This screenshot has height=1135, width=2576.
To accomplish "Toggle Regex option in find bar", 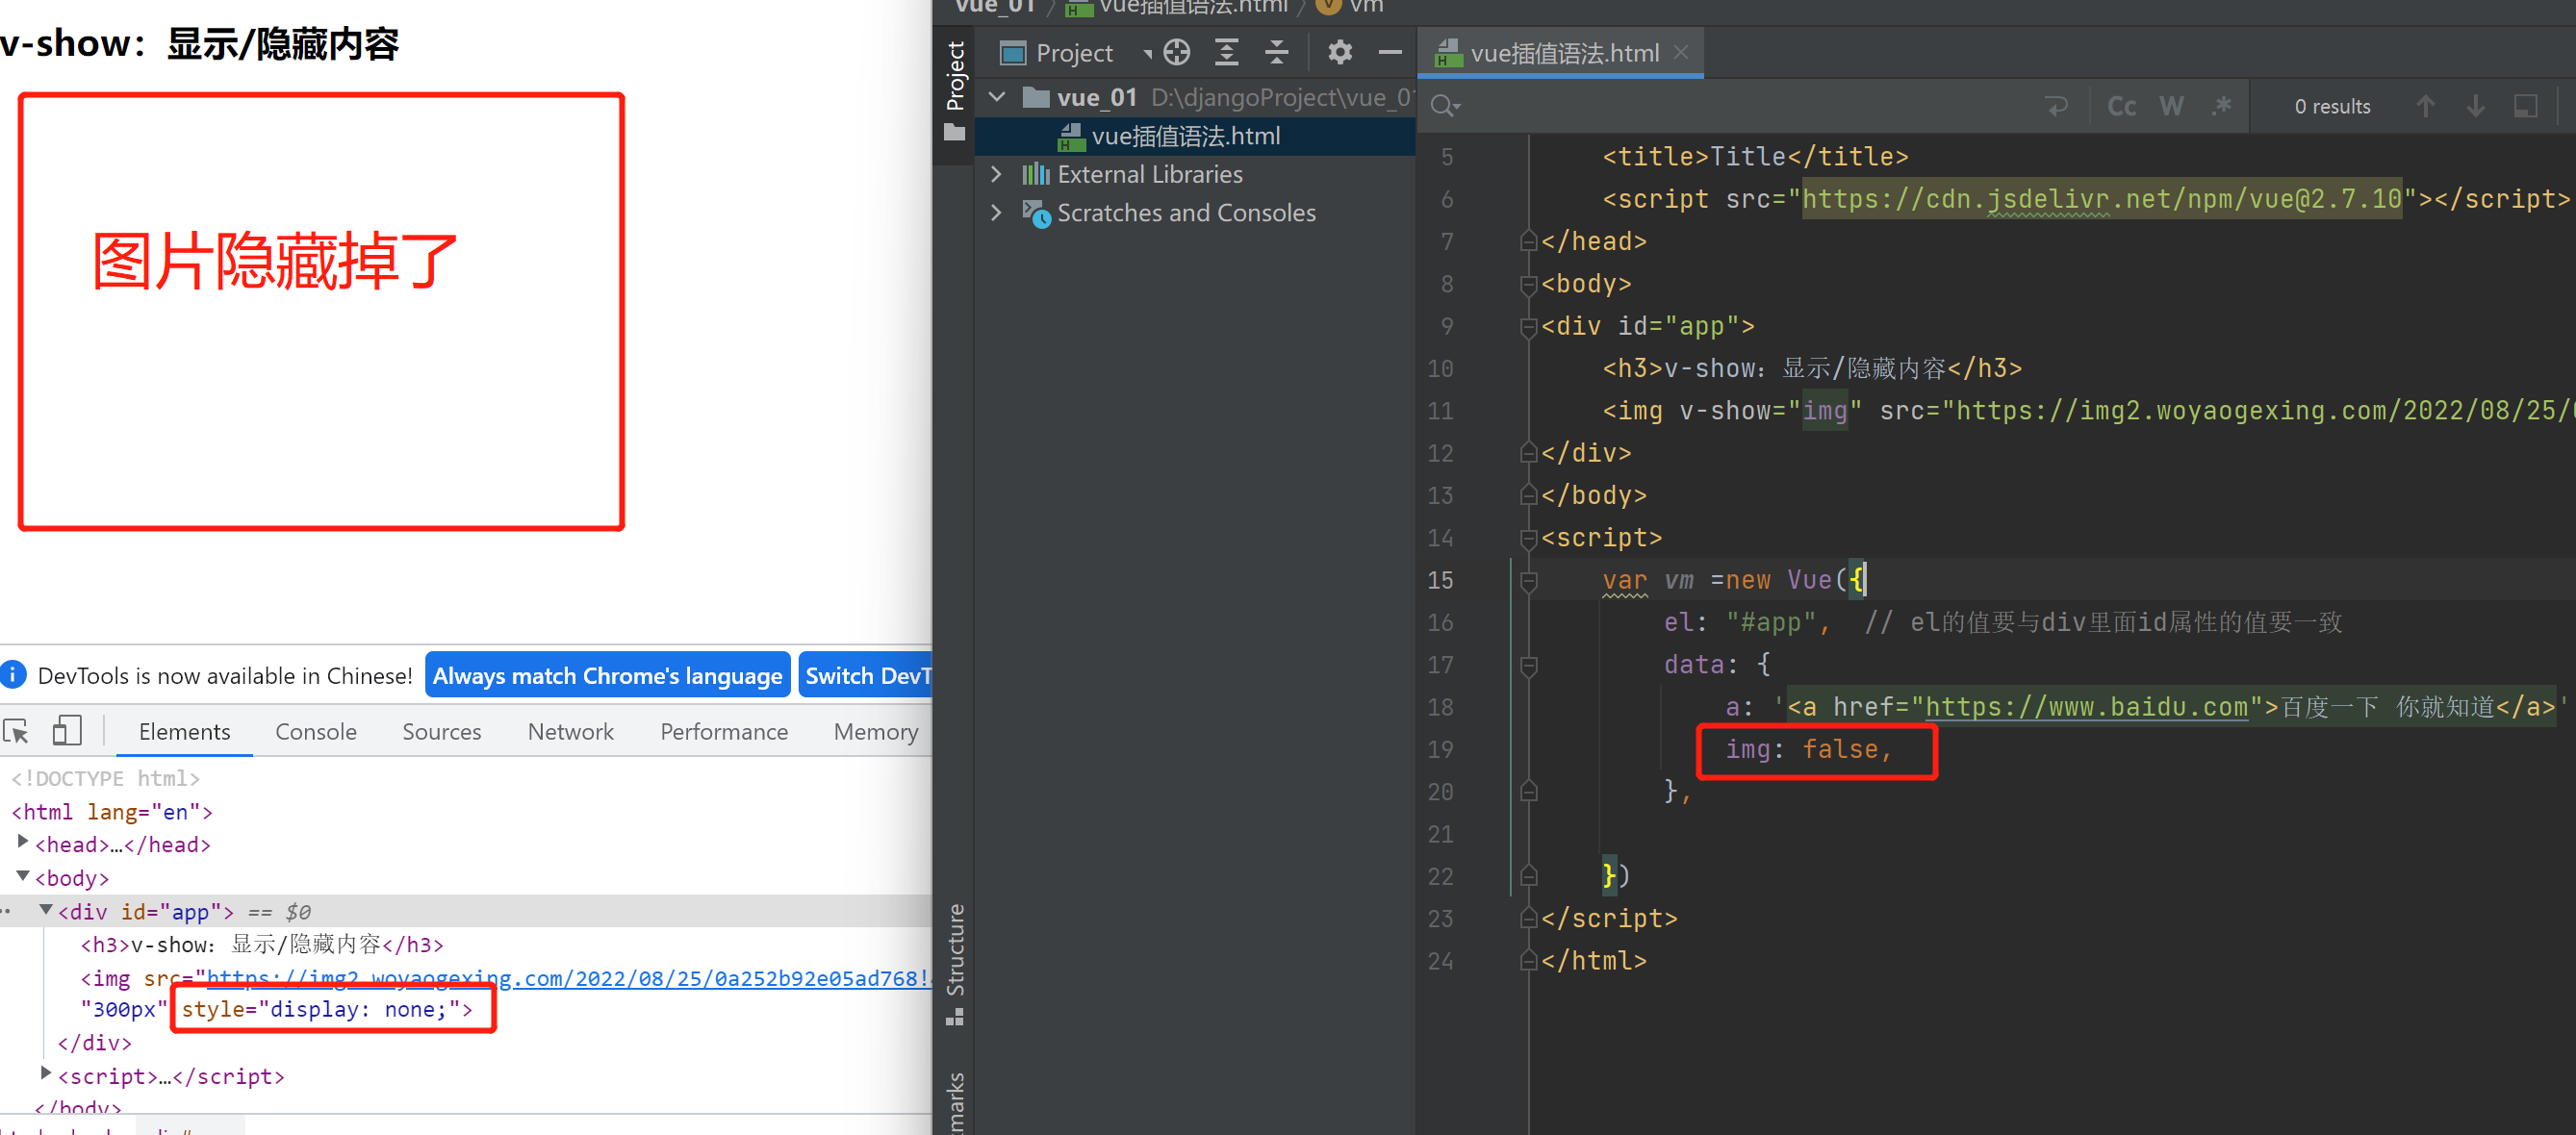I will tap(2221, 106).
